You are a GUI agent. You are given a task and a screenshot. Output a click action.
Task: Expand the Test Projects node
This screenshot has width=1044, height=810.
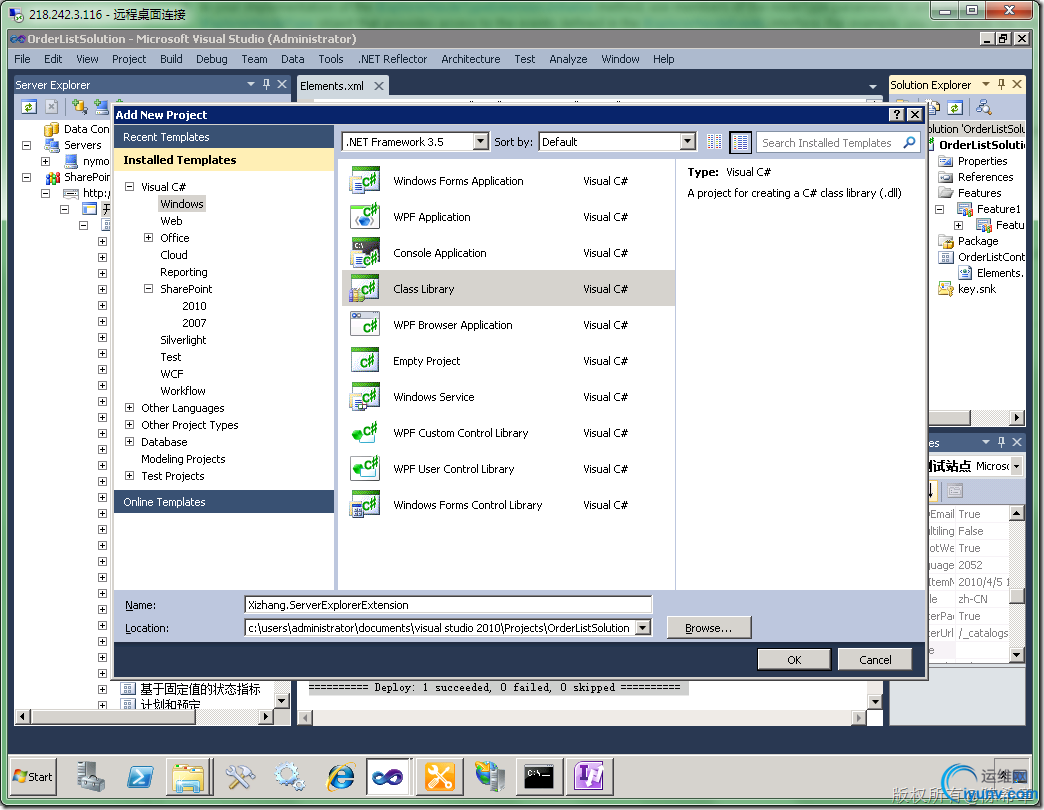click(x=130, y=476)
